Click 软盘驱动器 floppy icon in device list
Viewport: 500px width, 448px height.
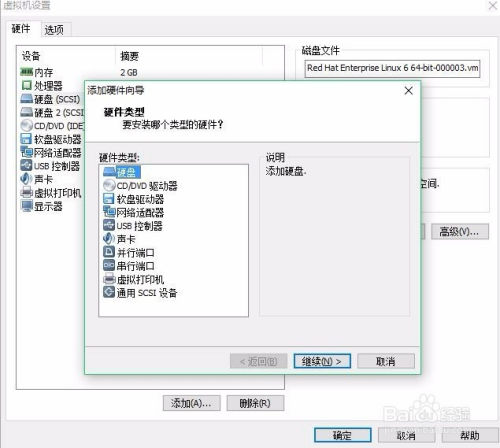point(27,139)
